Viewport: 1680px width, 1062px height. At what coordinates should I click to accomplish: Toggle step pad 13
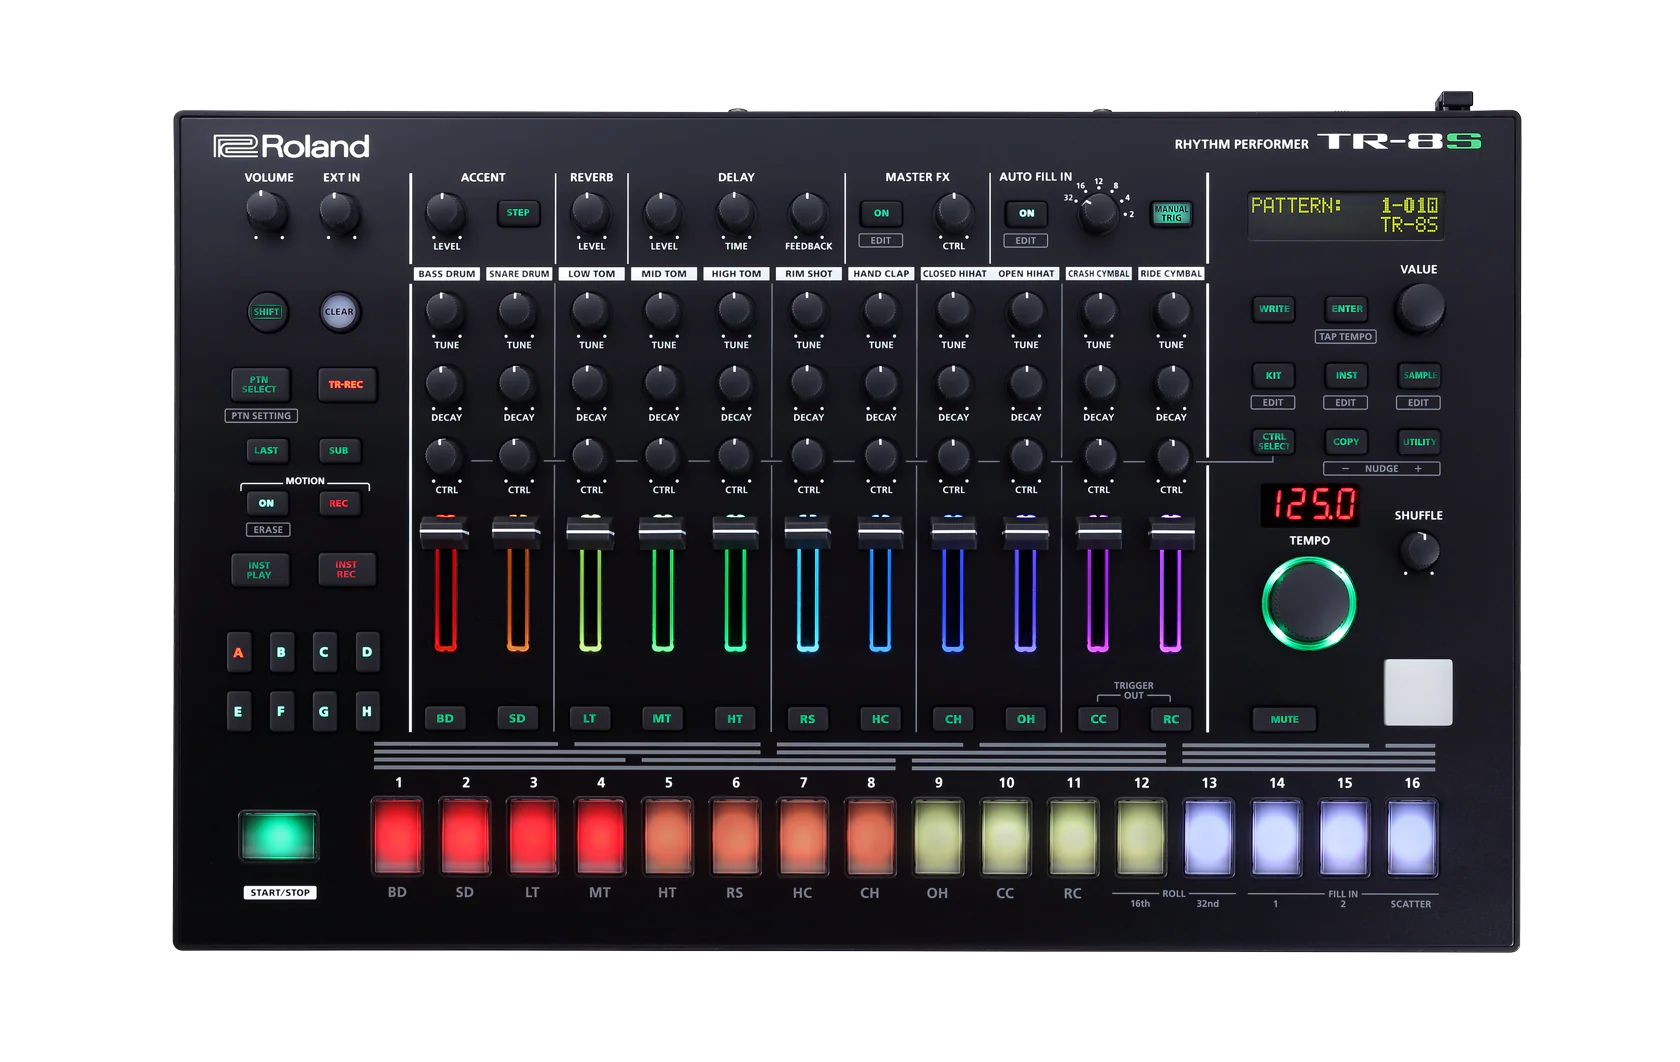tap(1209, 836)
